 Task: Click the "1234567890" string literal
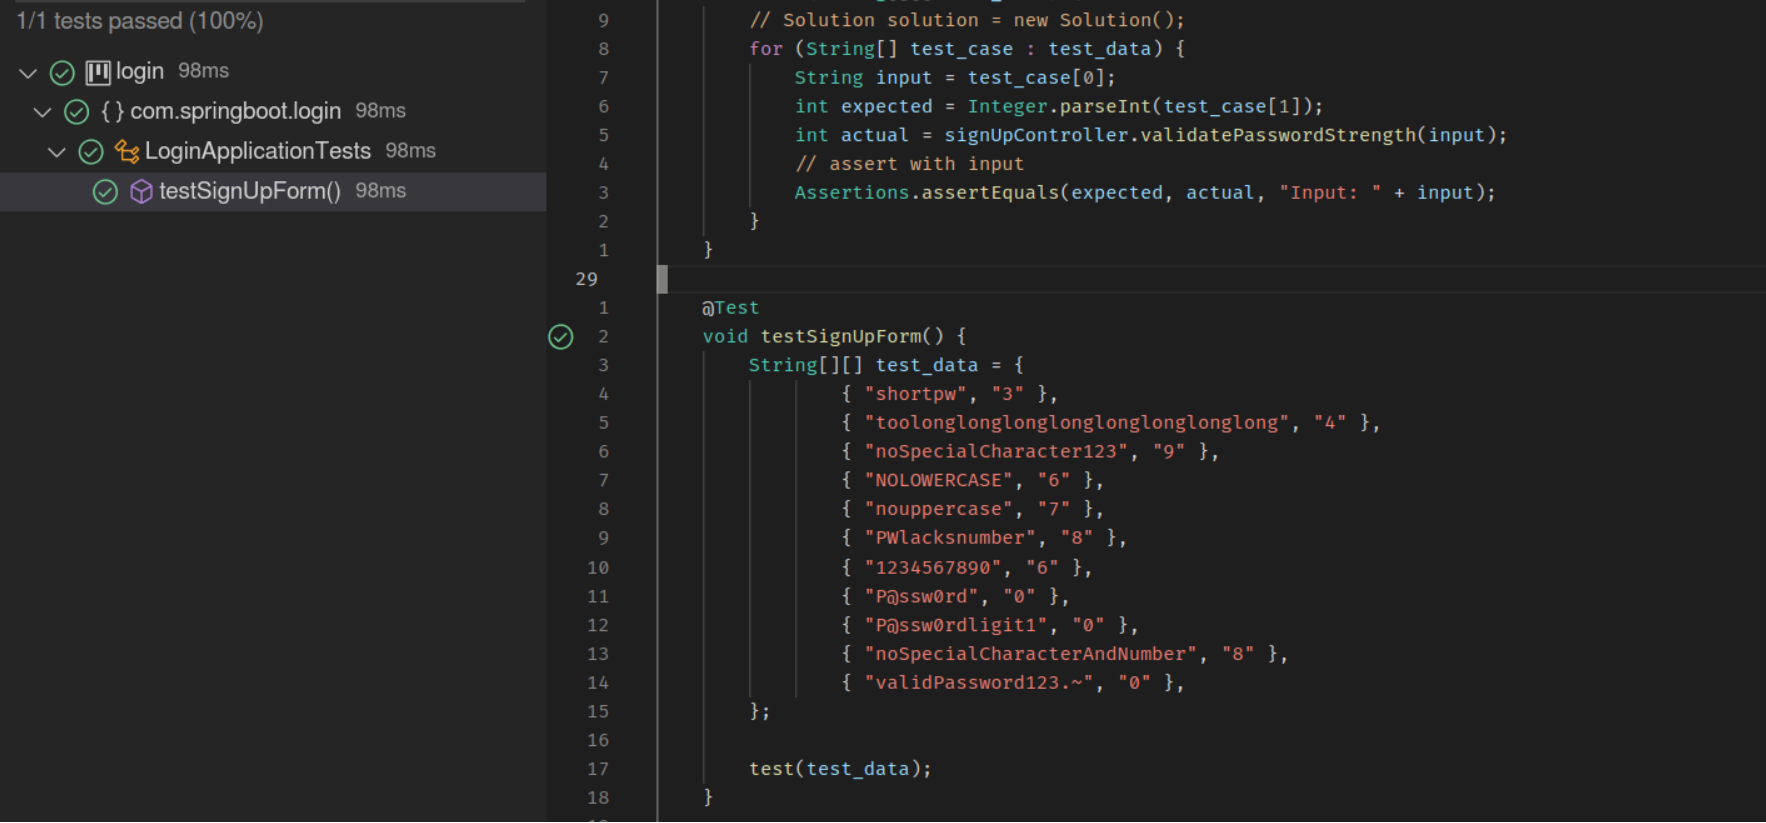coord(933,568)
